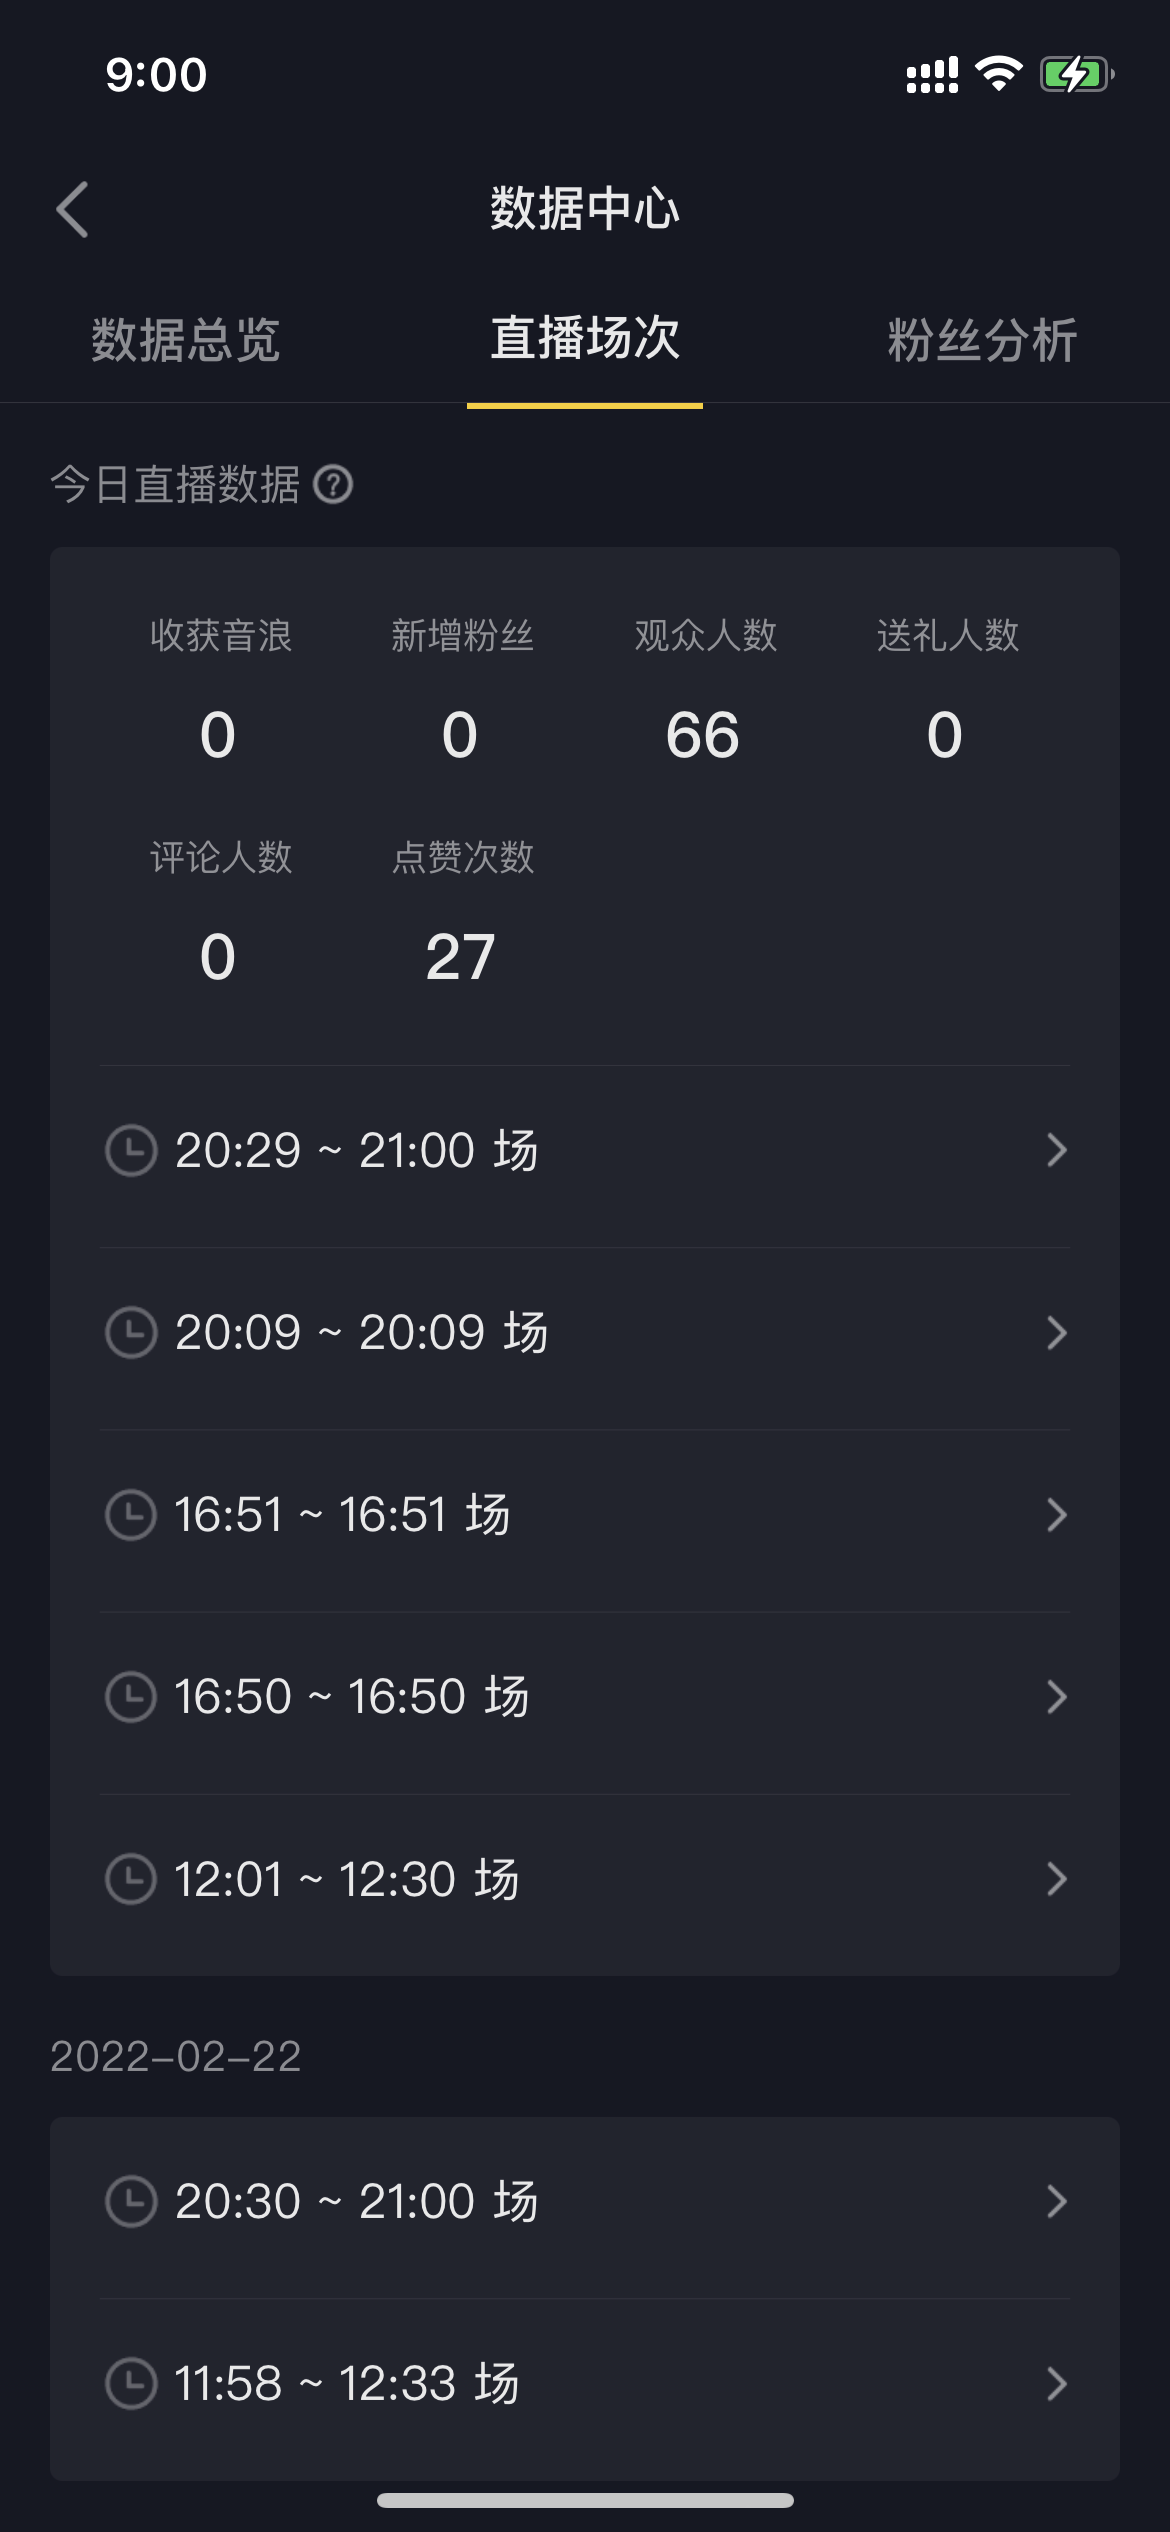Image resolution: width=1170 pixels, height=2532 pixels.
Task: Tap clock icon for 12:01 ~ 12:30 session
Action: (x=131, y=1878)
